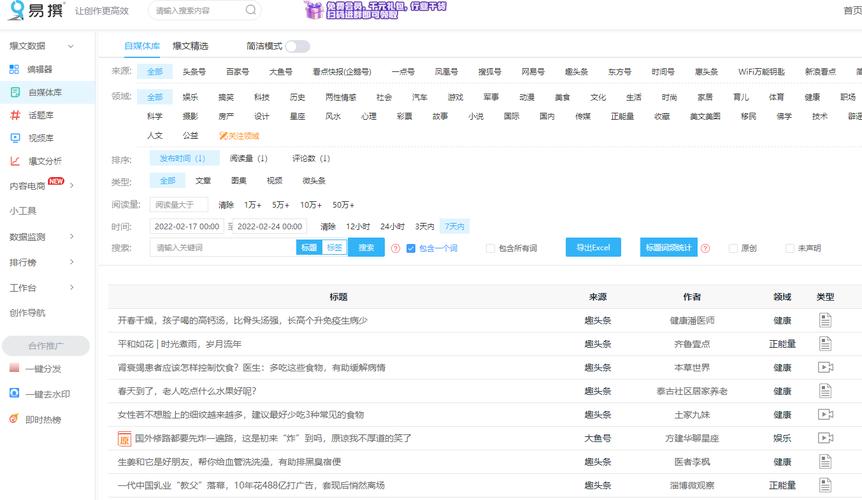Screen dimensions: 862x500
Task: Click the help icon beside 标题词频统计
Action: pyautogui.click(x=705, y=248)
